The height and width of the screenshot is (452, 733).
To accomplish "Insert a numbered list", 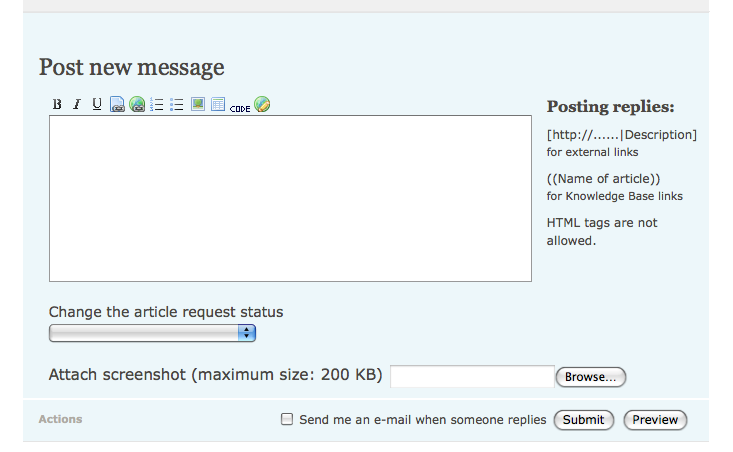I will click(x=157, y=104).
